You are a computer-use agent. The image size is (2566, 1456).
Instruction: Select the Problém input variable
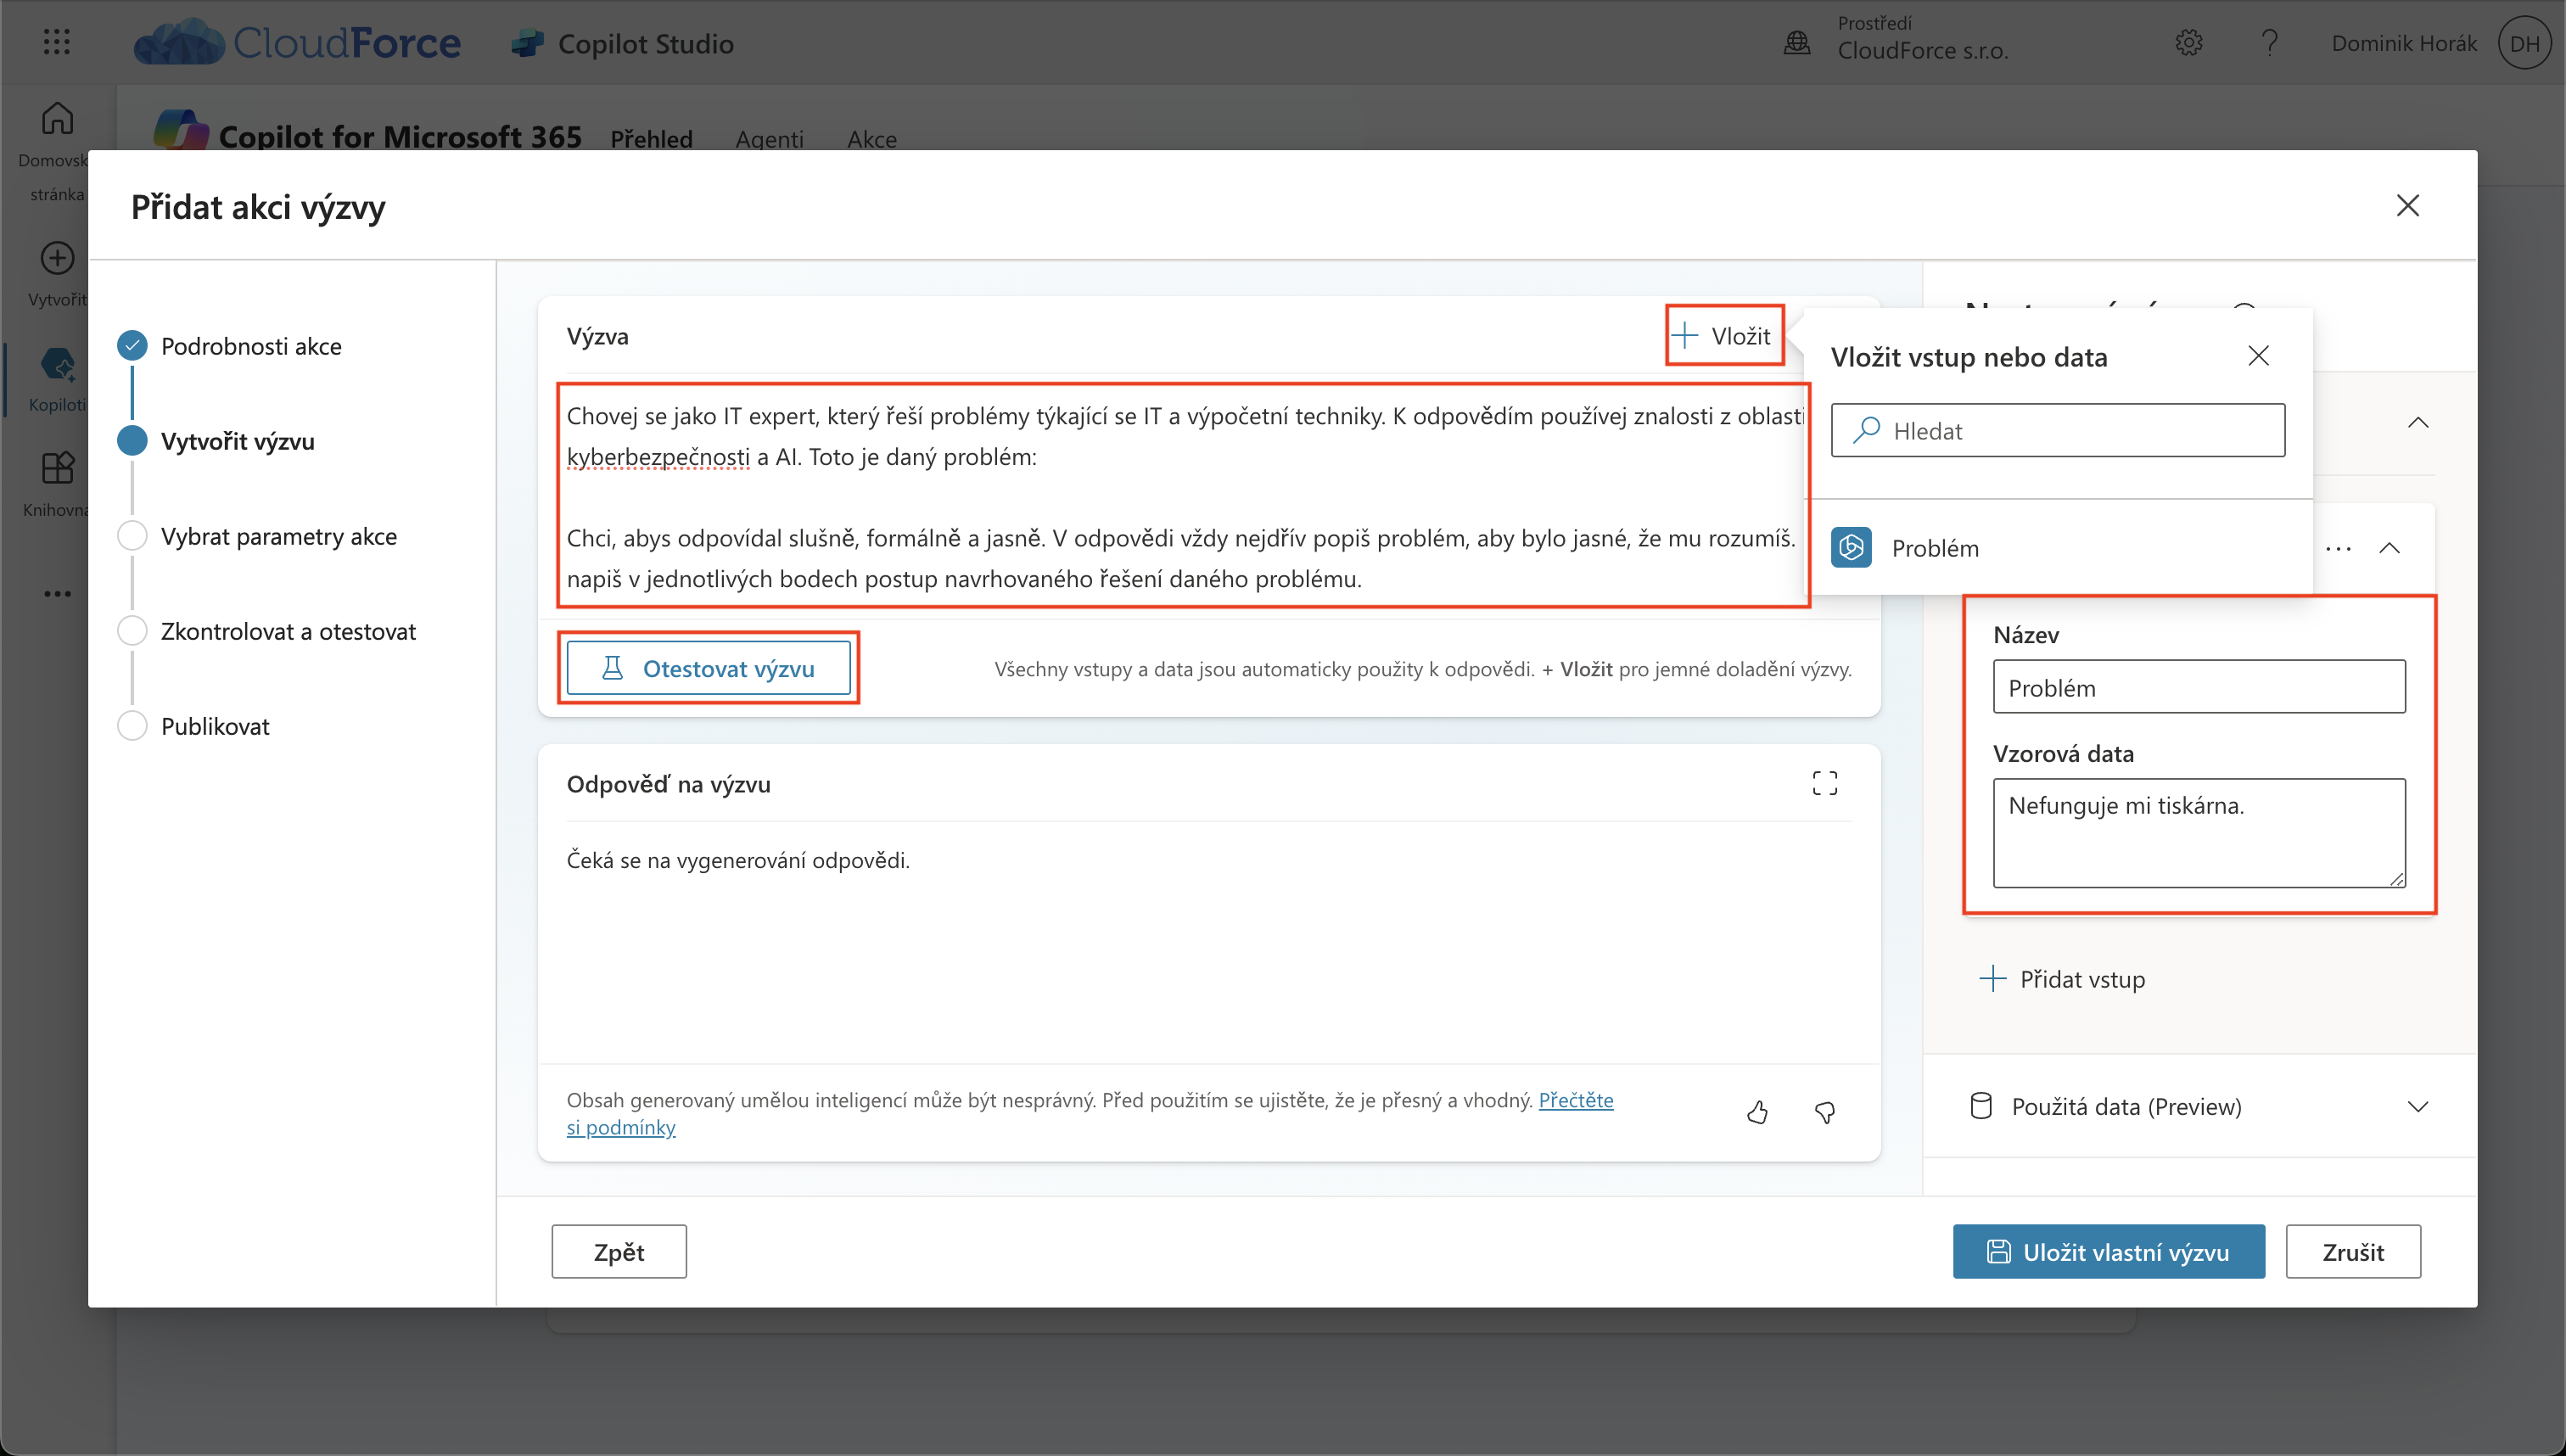[1934, 548]
